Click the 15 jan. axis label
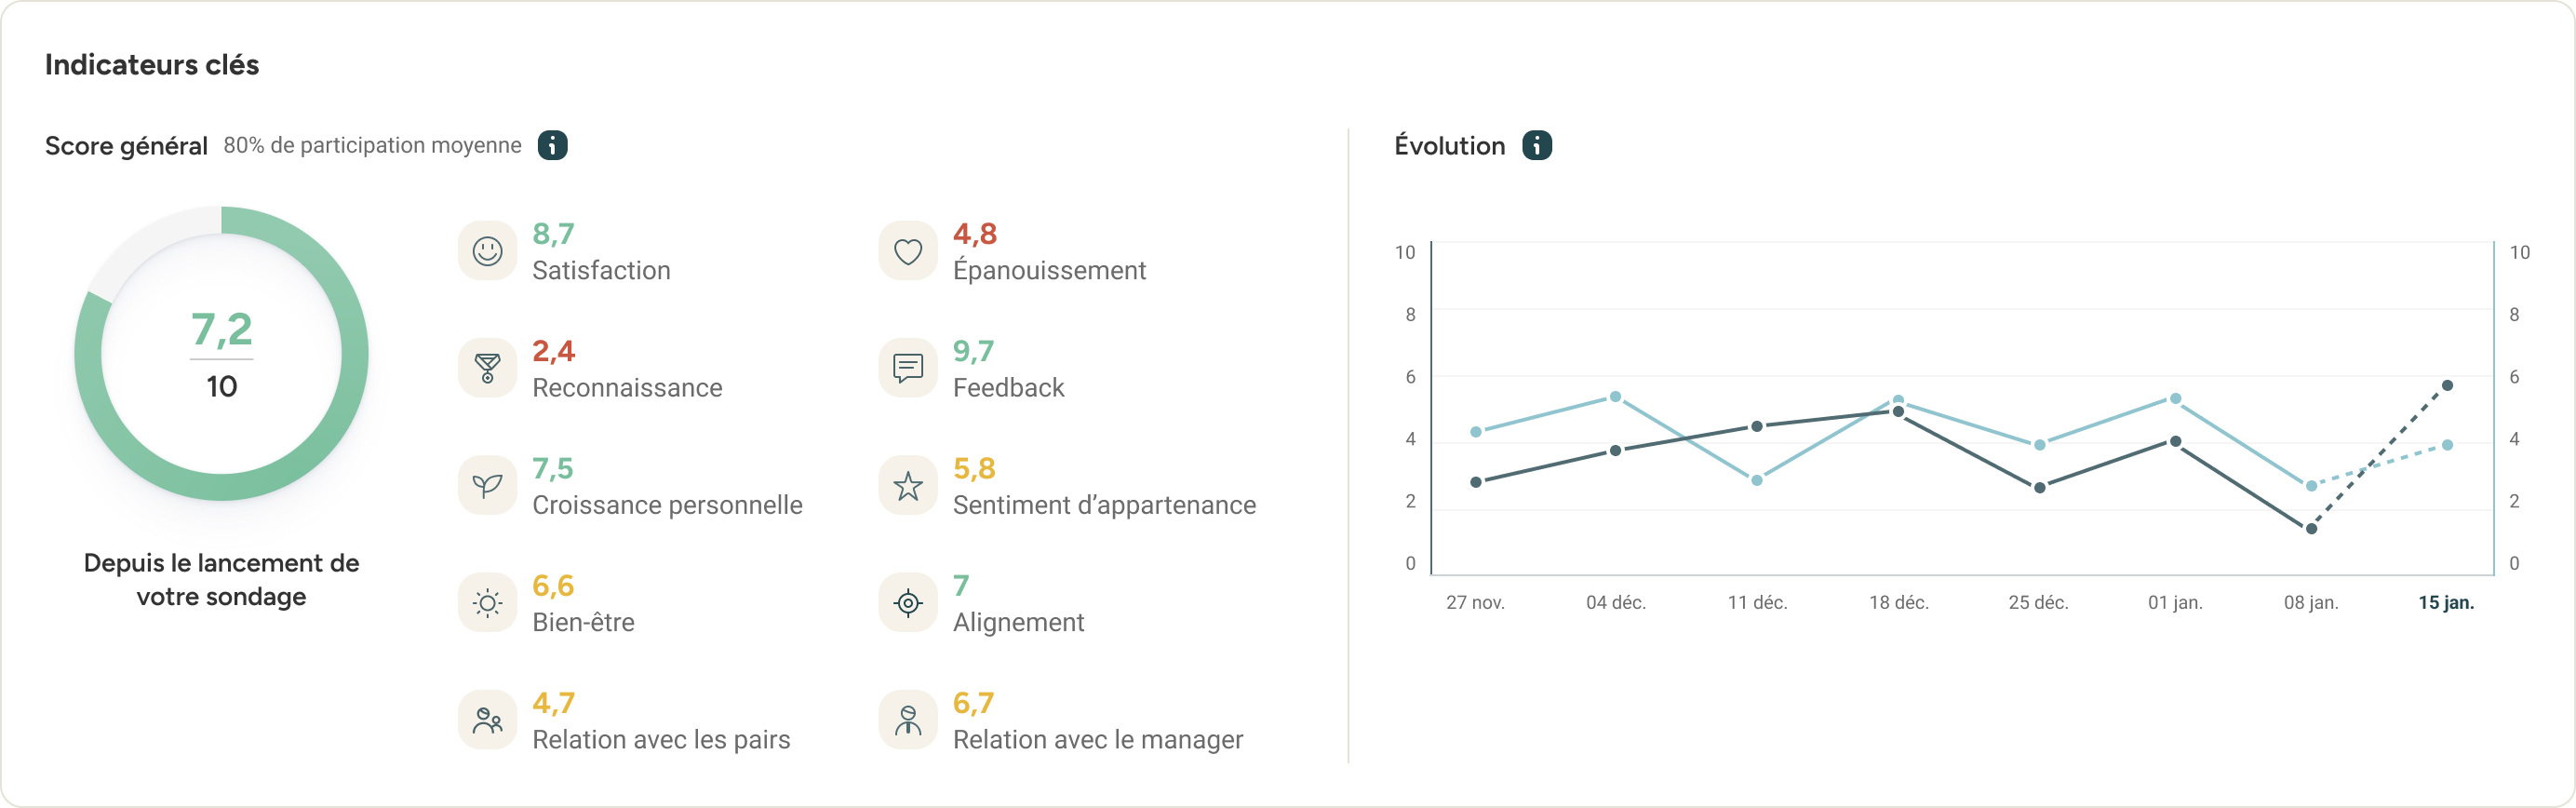The image size is (2576, 808). [x=2446, y=603]
